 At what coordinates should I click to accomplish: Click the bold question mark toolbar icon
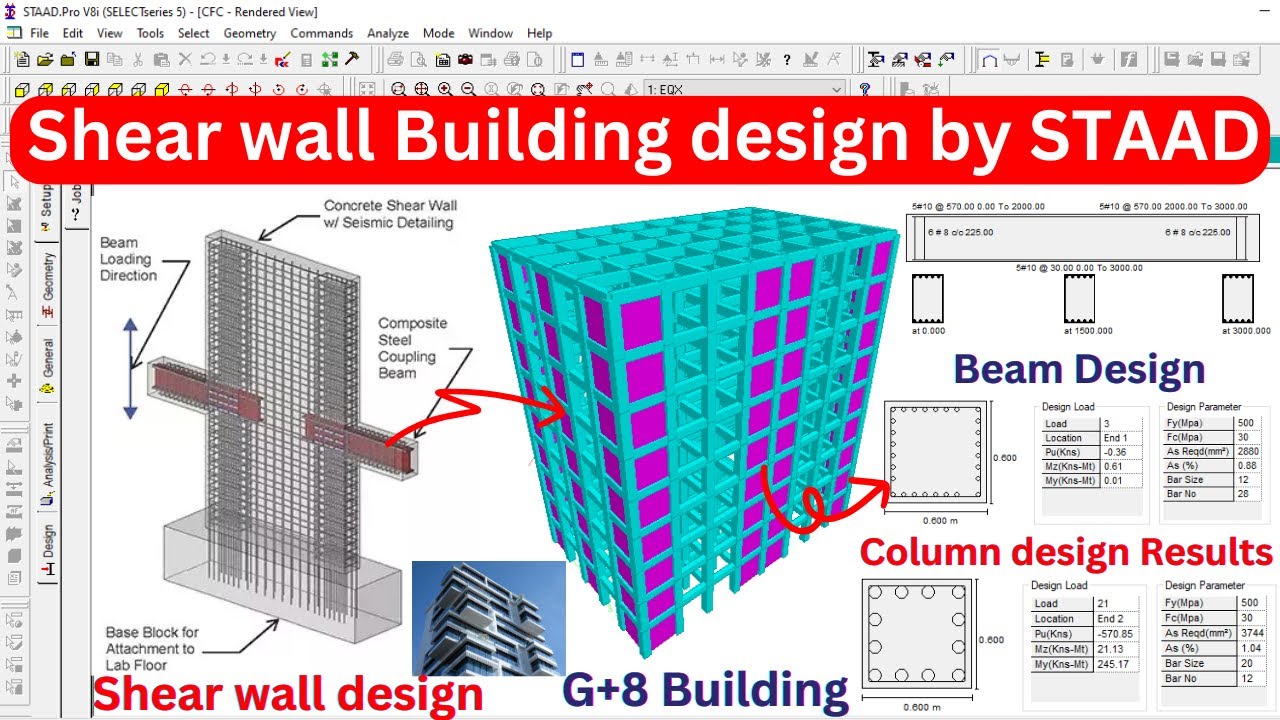(x=787, y=60)
